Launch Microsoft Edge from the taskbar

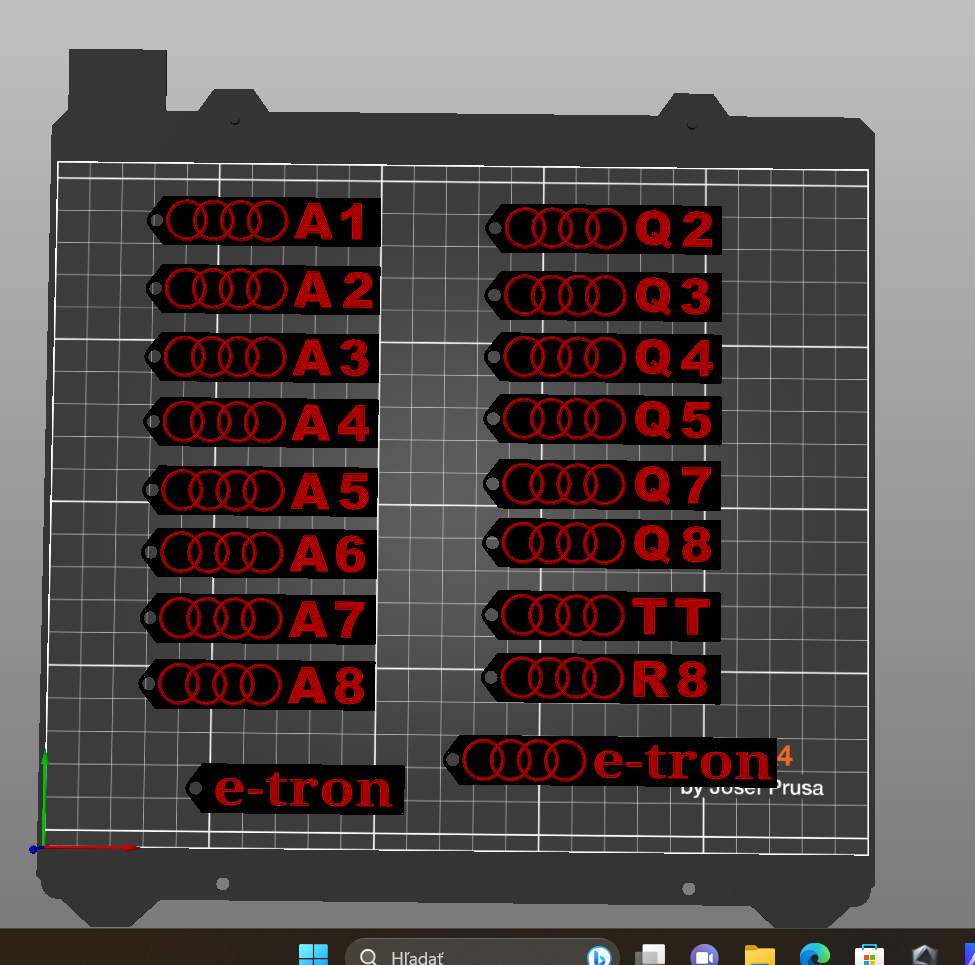click(814, 956)
